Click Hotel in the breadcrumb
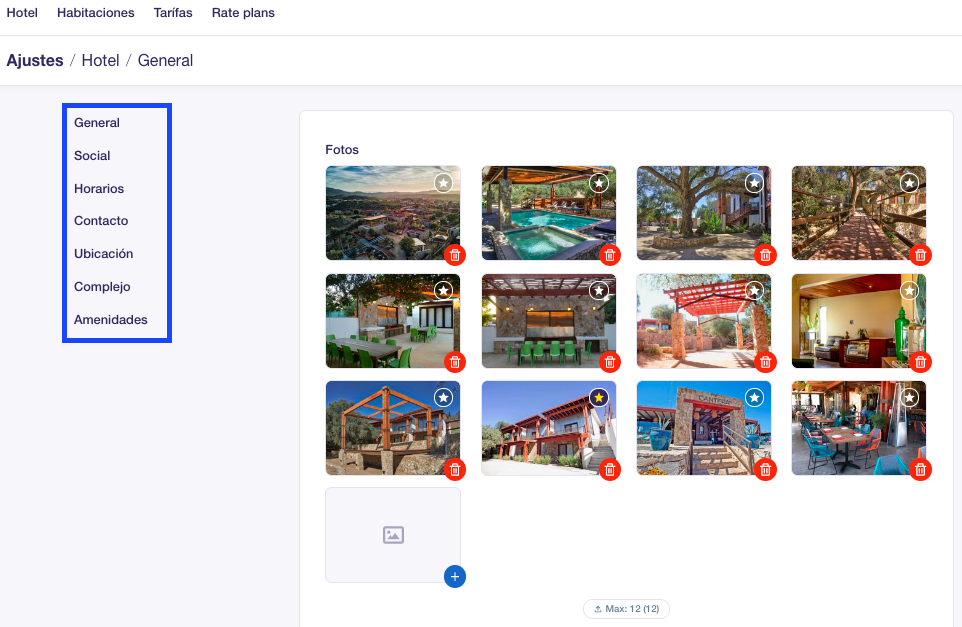 [101, 61]
